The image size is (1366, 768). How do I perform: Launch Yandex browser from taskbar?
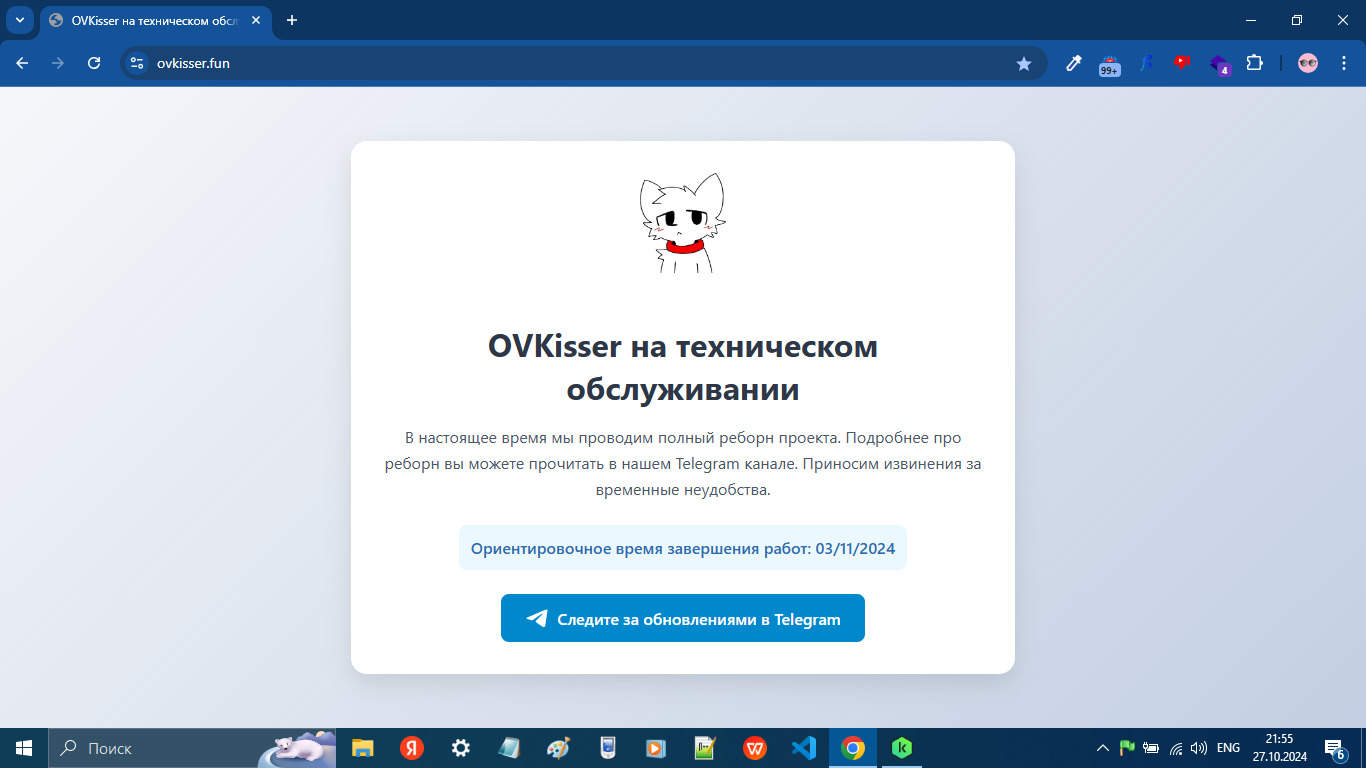412,748
